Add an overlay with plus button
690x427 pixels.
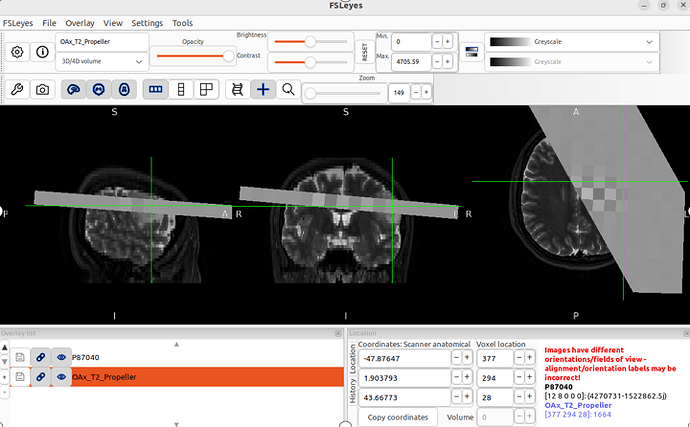pyautogui.click(x=4, y=377)
